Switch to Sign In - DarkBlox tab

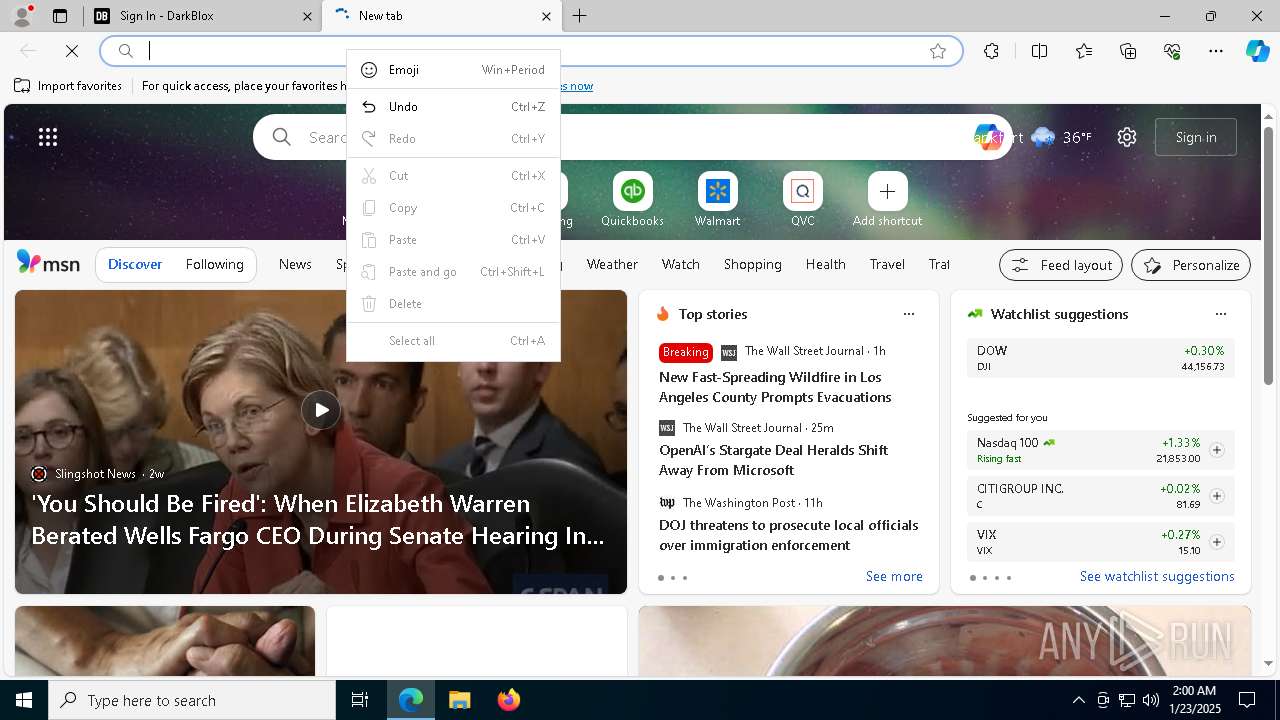203,16
